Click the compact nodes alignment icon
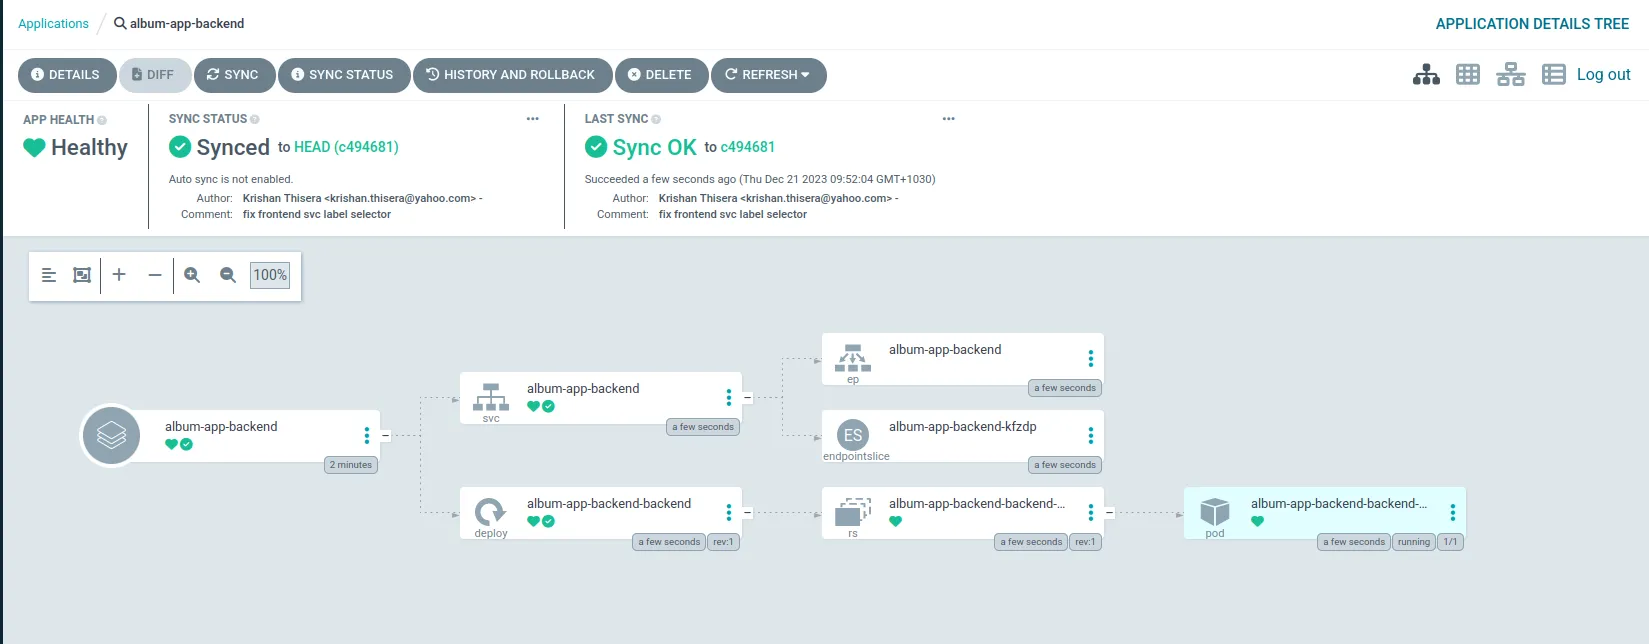Image resolution: width=1649 pixels, height=644 pixels. click(49, 275)
